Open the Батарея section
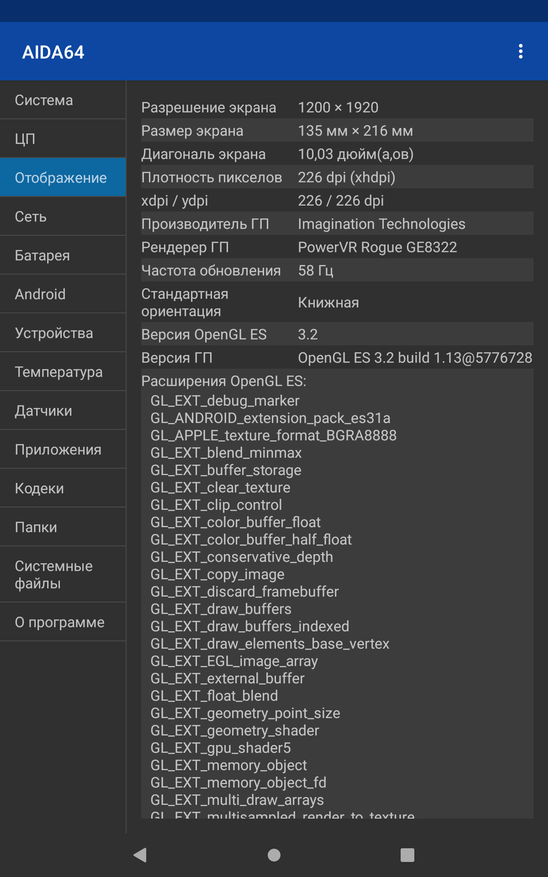Screen dimensions: 548x877 (63, 255)
